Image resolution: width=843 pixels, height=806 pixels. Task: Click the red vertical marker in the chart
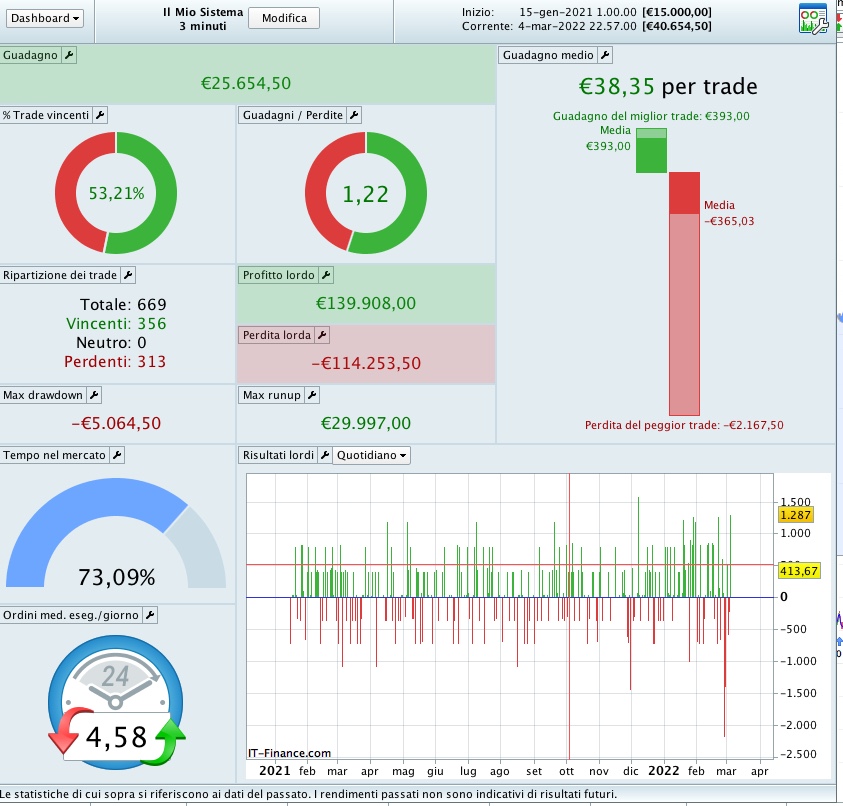pos(569,616)
